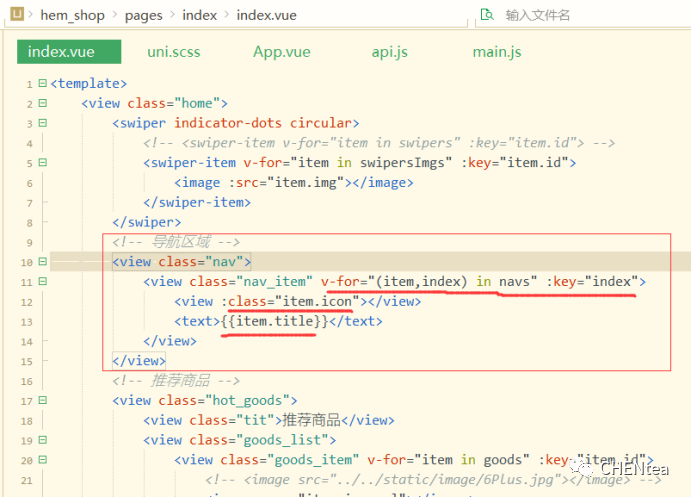Collapse the home view block on line 2
Screen dimensions: 692x497
(x=42, y=104)
